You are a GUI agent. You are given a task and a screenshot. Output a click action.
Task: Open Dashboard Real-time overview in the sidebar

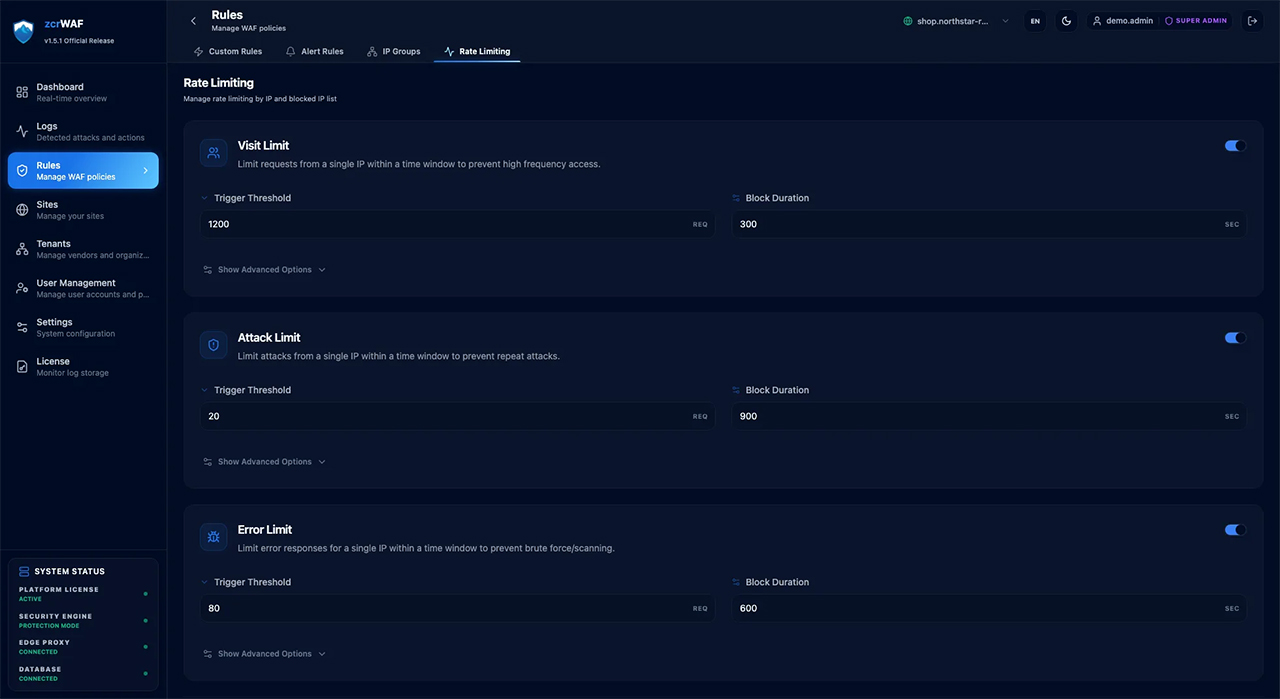[83, 92]
